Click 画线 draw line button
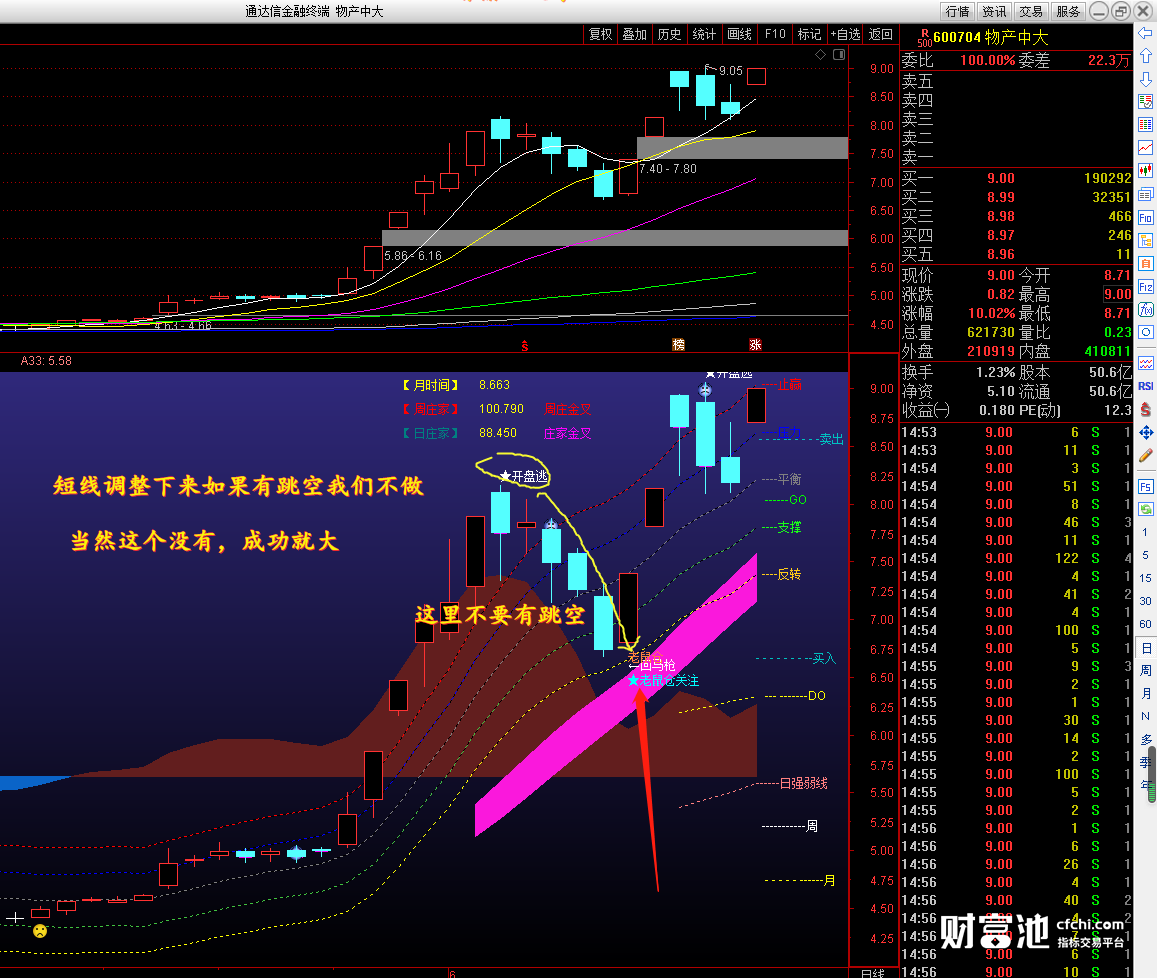1157x978 pixels. [x=739, y=34]
